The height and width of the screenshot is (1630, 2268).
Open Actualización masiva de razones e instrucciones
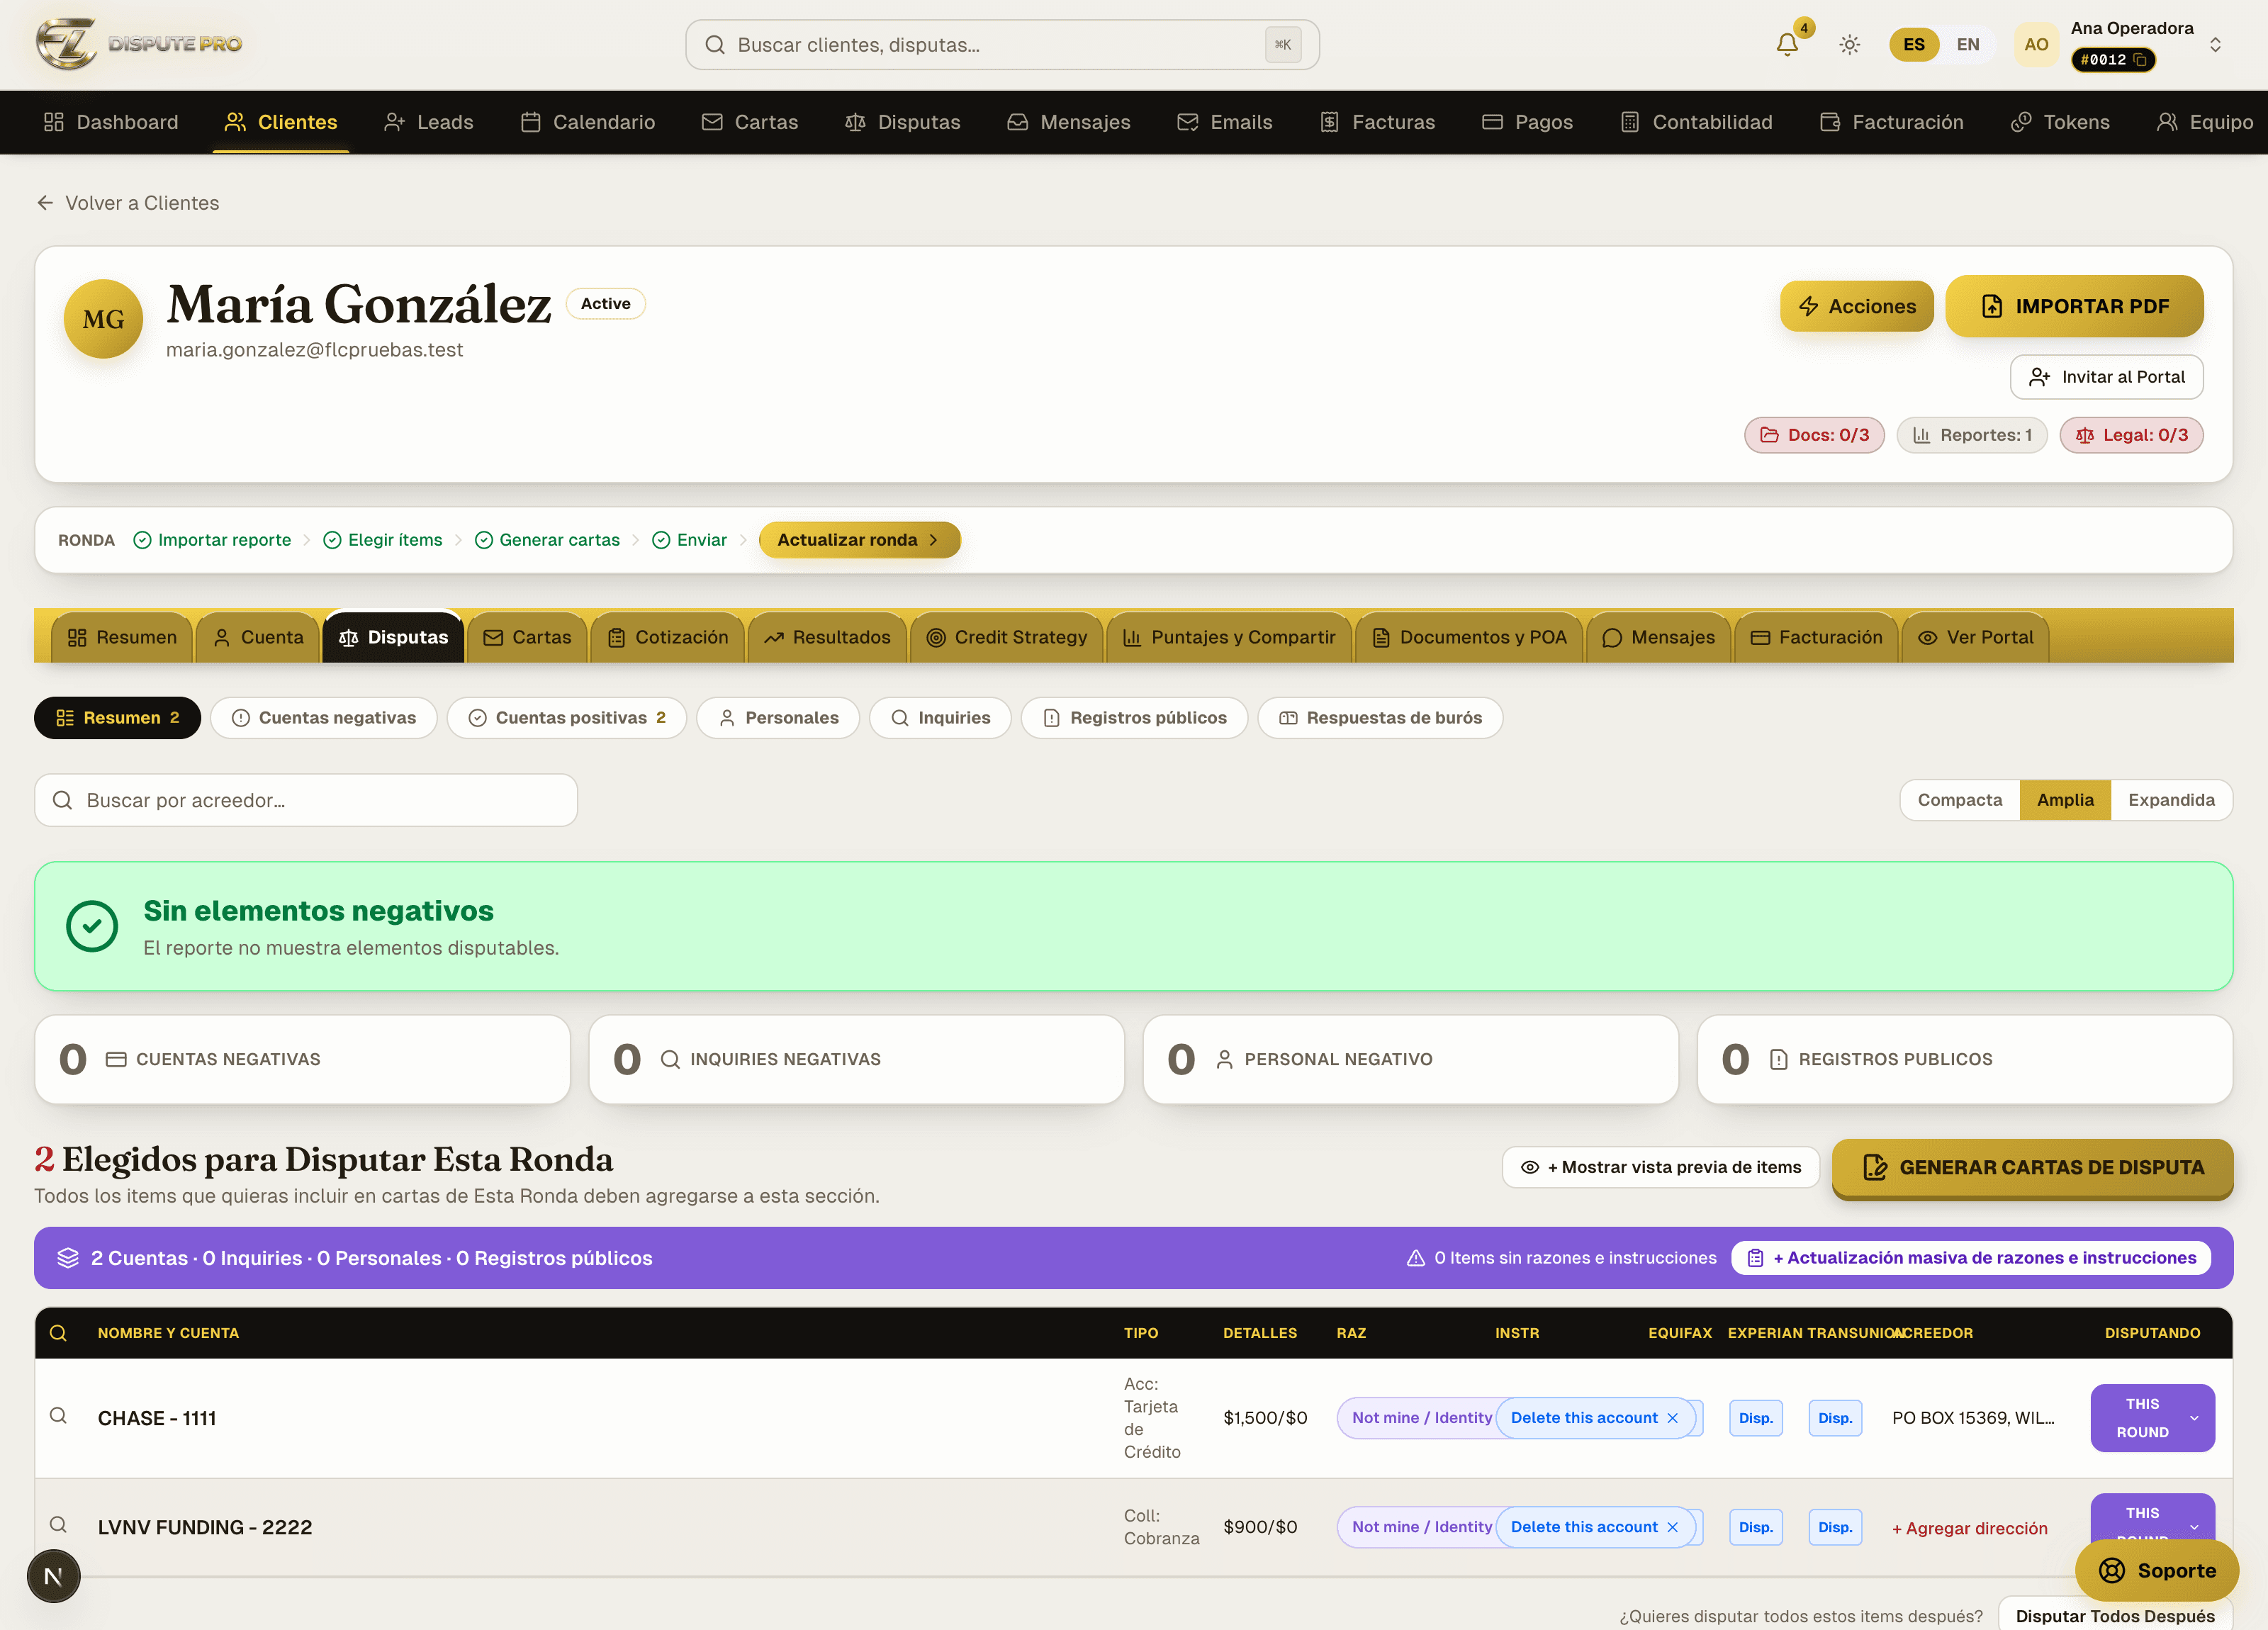tap(1971, 1258)
